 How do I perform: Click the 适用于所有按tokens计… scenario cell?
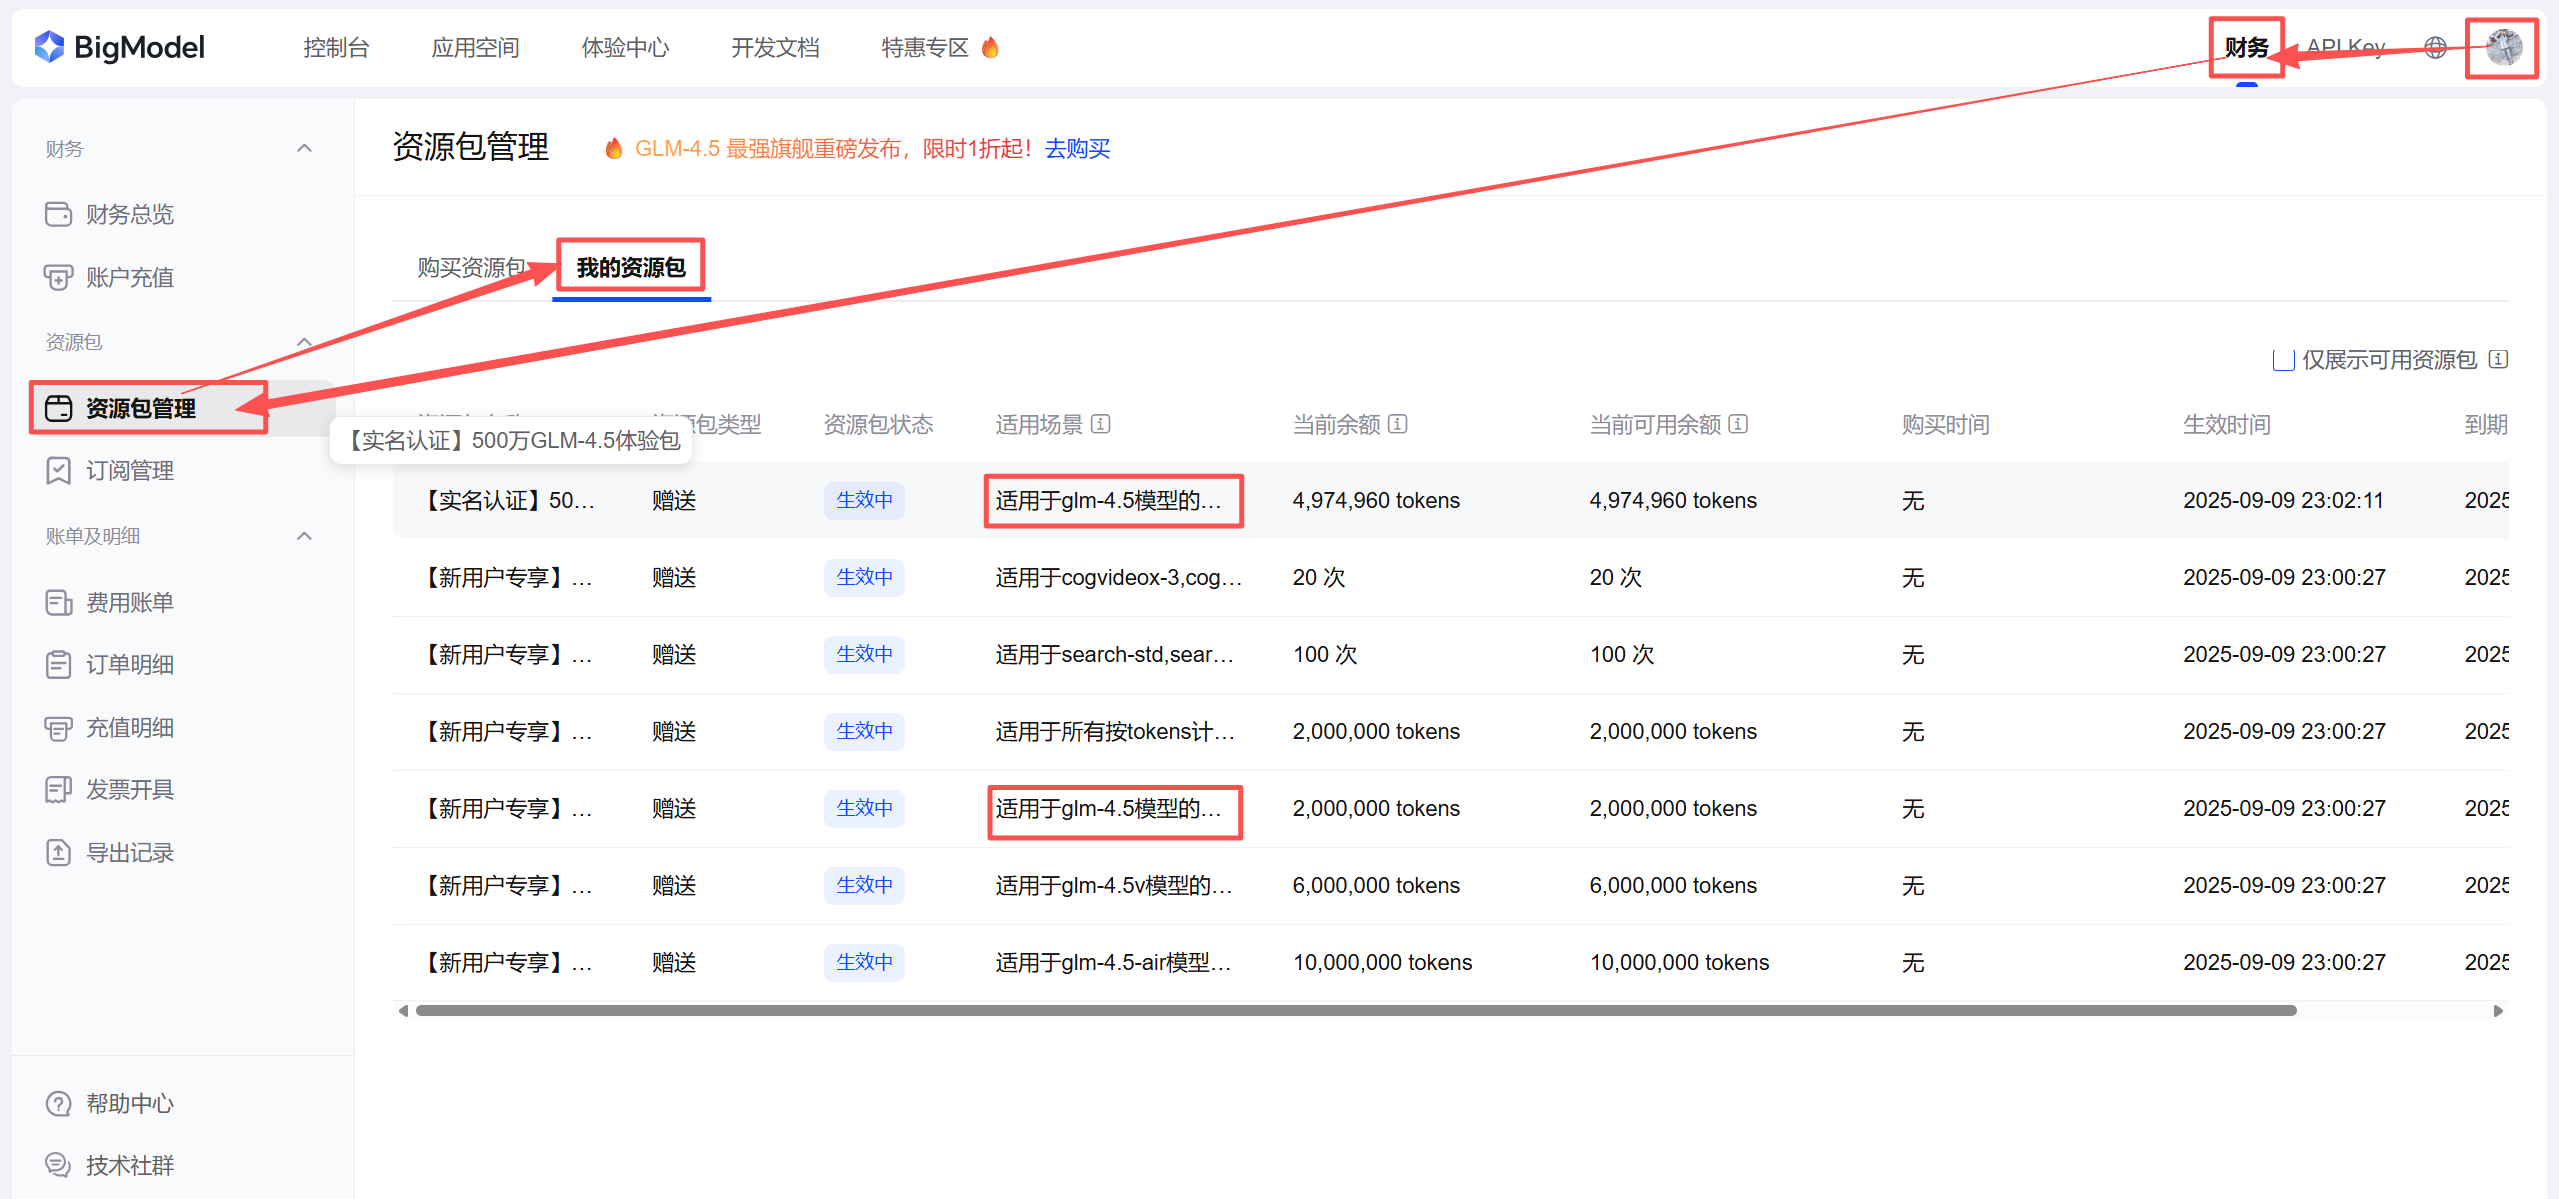[1115, 731]
